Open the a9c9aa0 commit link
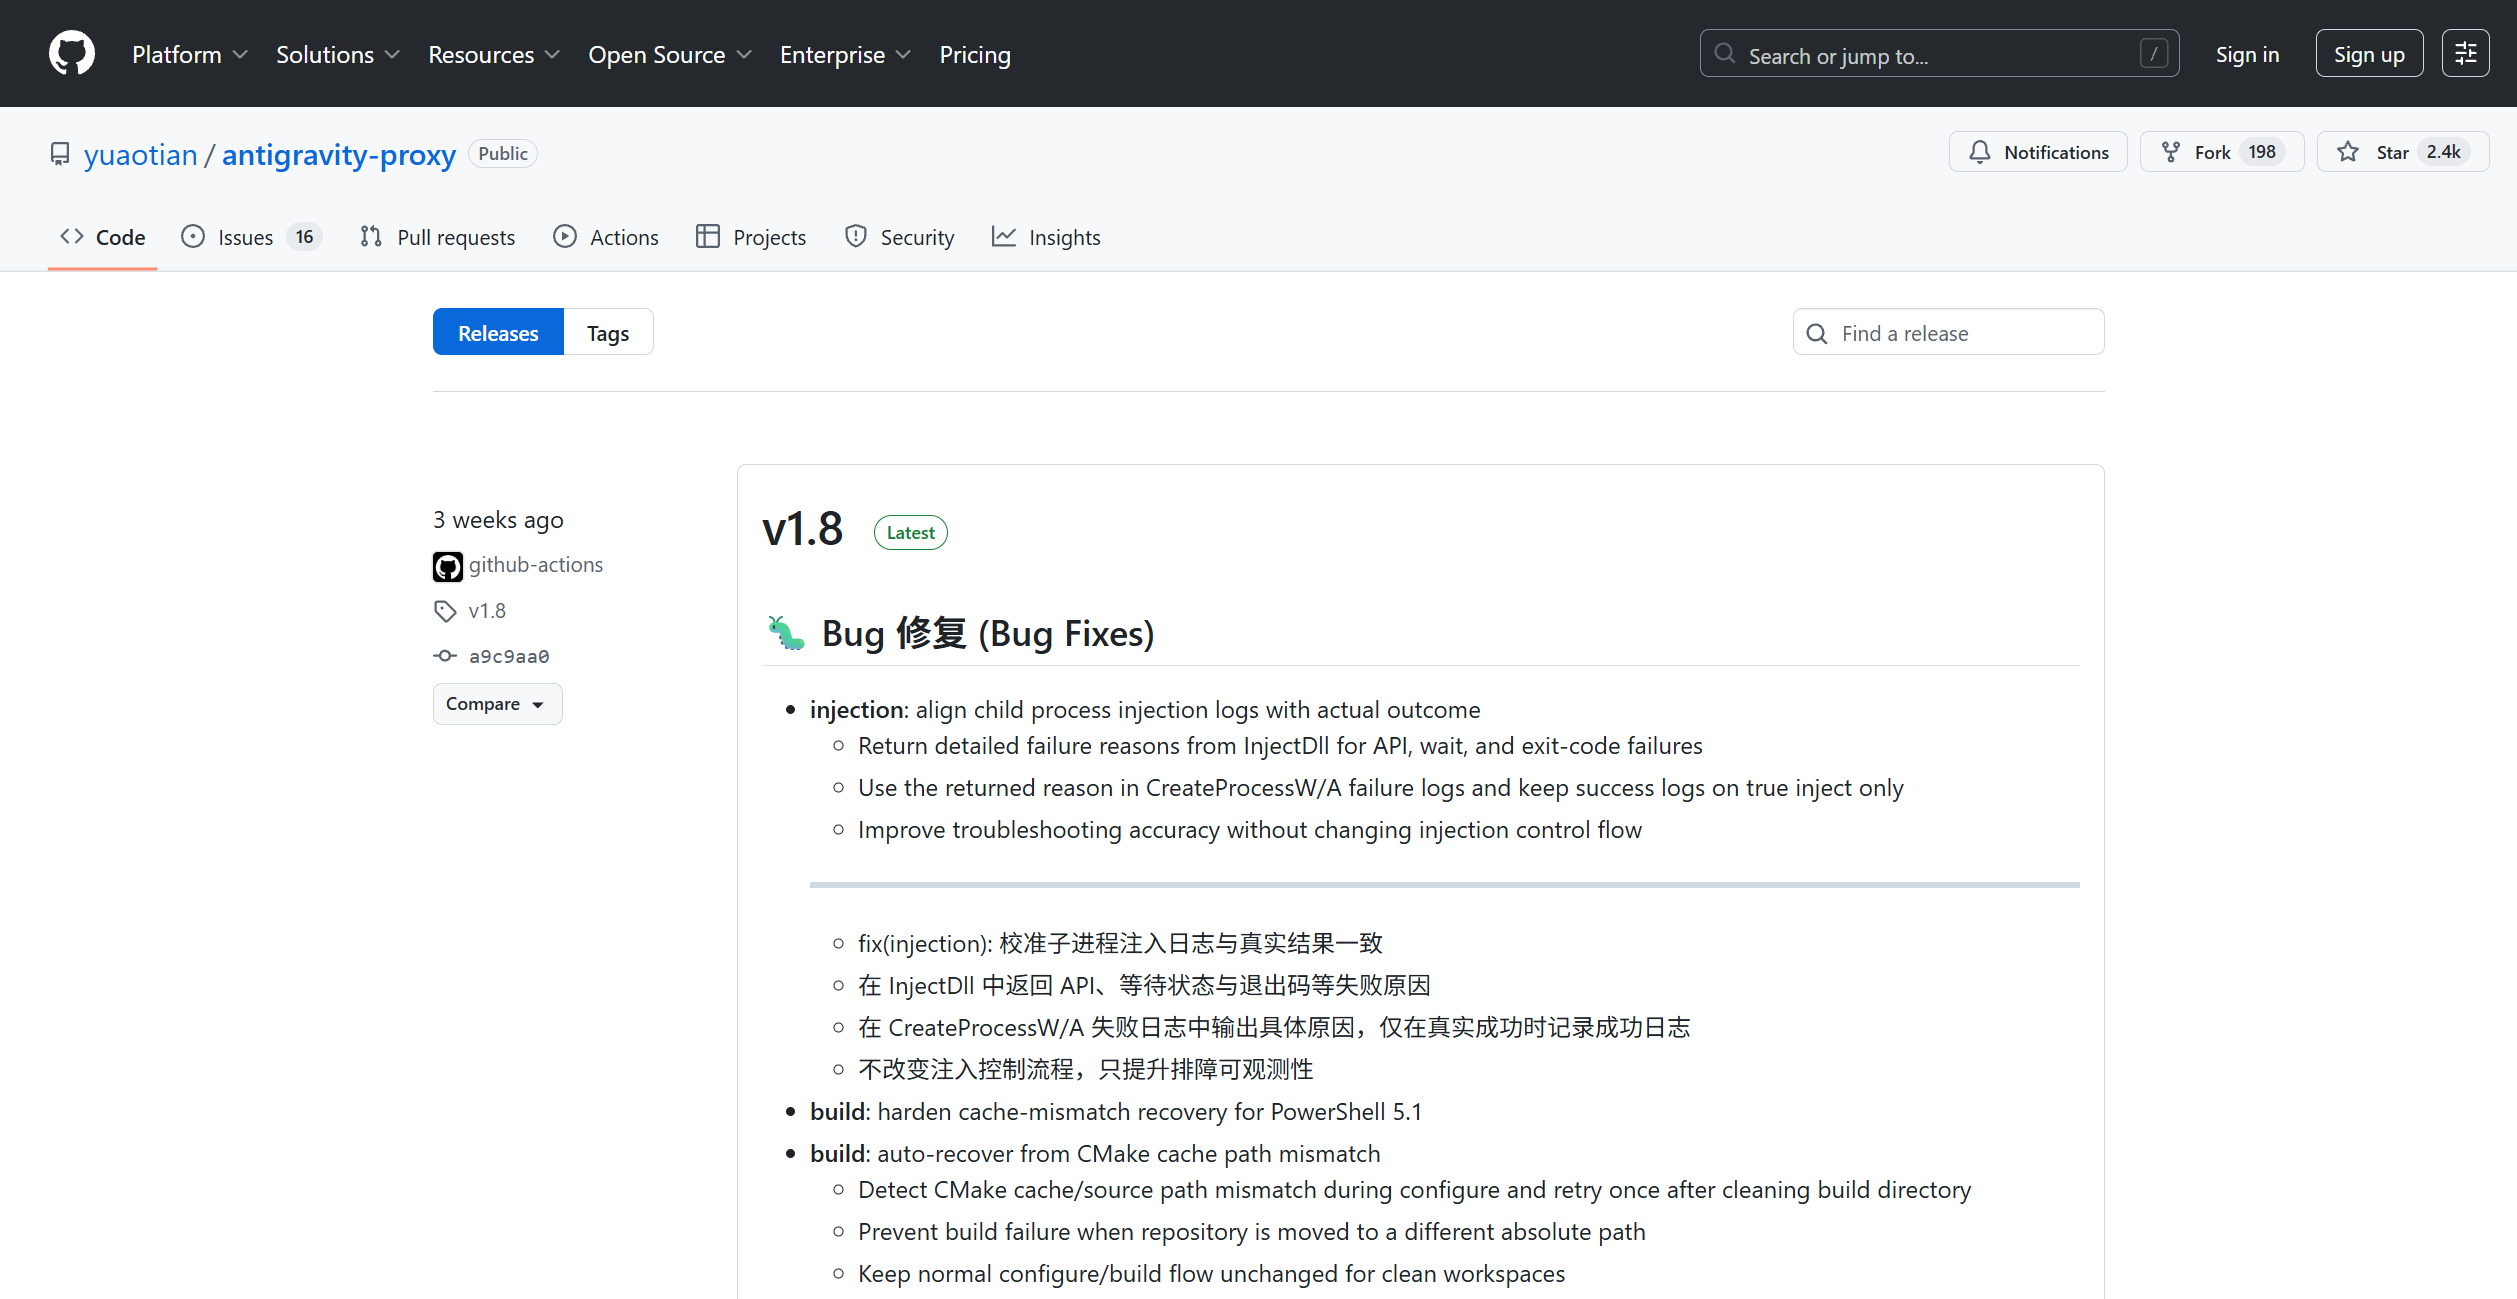2517x1299 pixels. coord(508,656)
